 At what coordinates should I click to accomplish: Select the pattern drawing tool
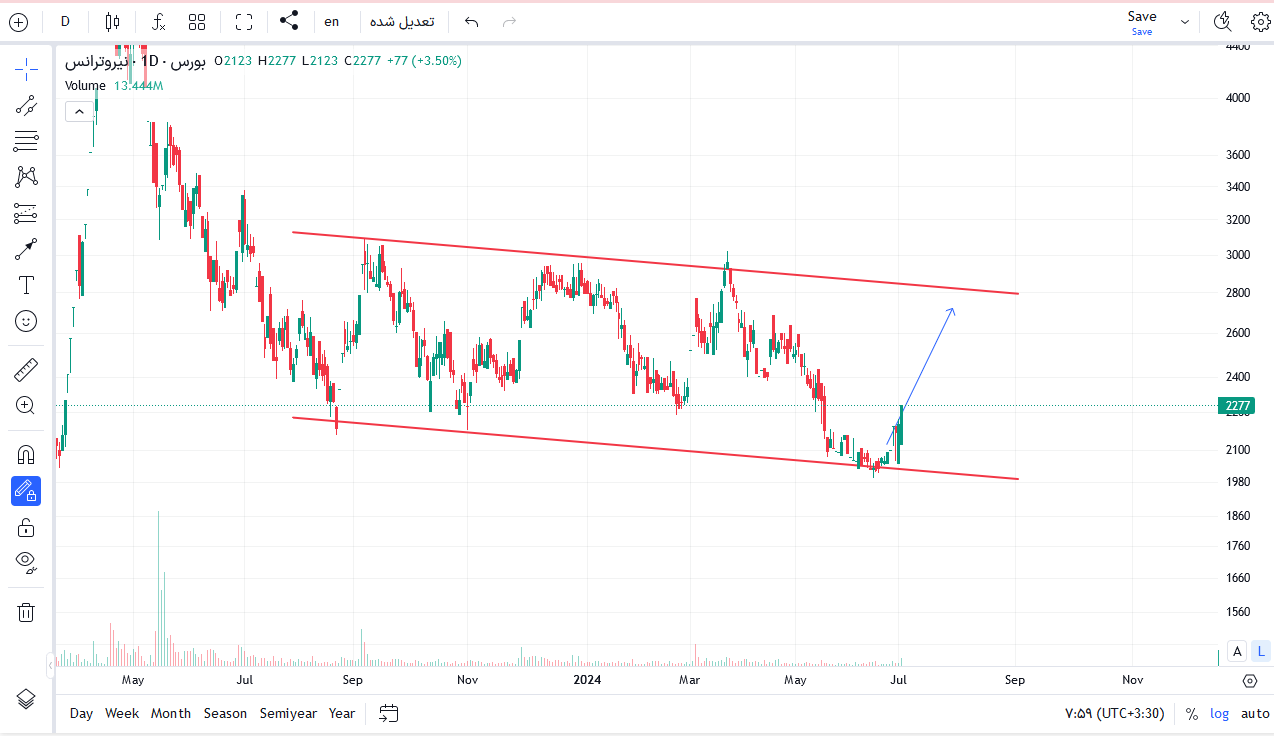click(x=26, y=177)
